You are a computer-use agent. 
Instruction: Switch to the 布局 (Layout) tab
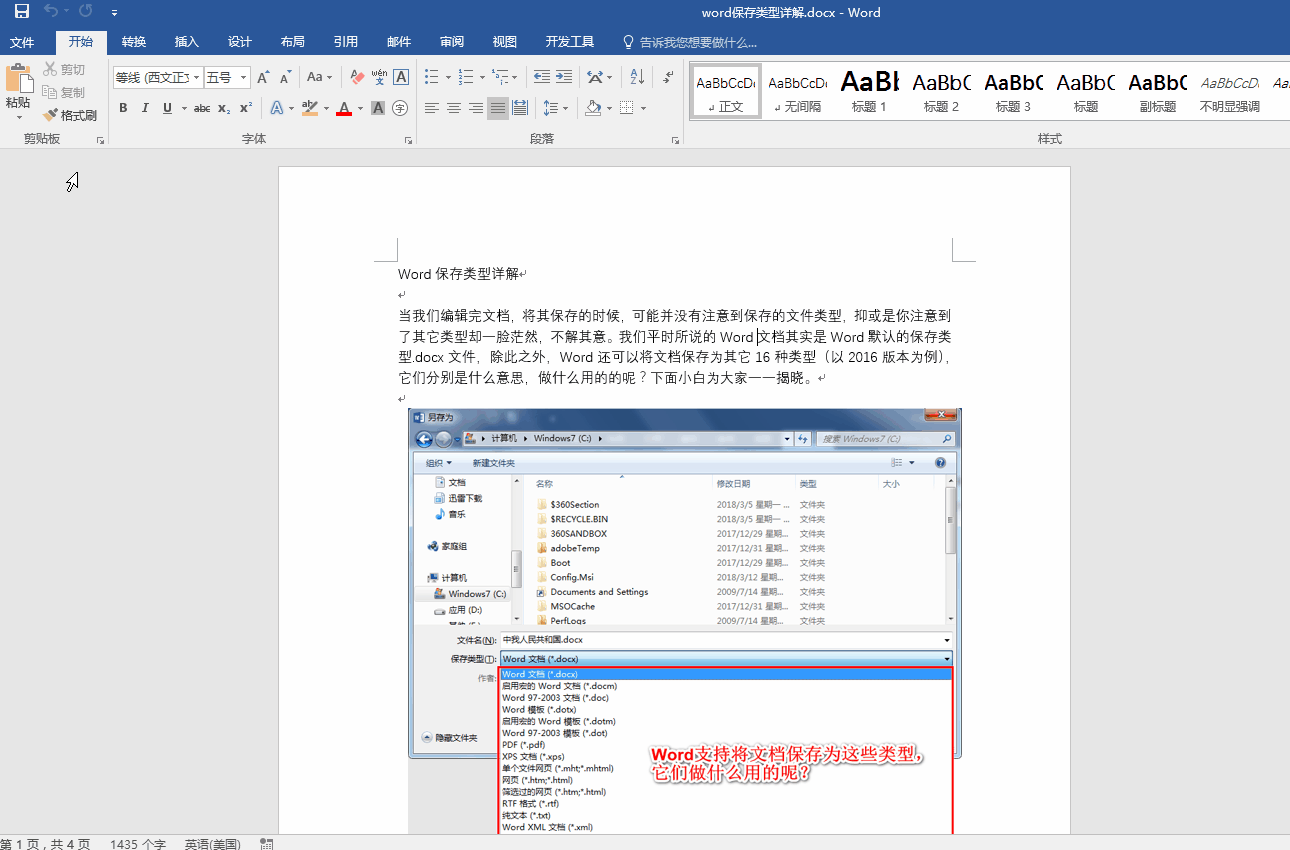point(293,42)
